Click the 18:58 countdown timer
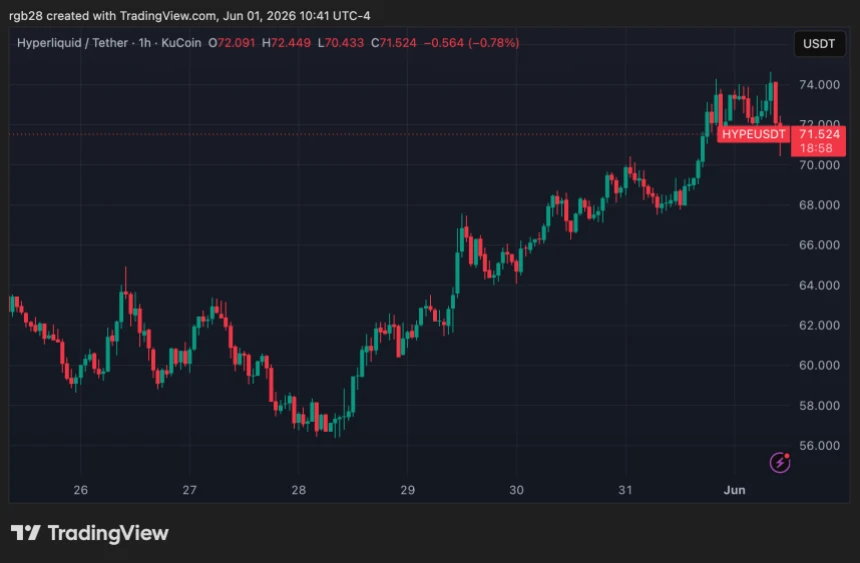The height and width of the screenshot is (563, 860). pyautogui.click(x=816, y=148)
